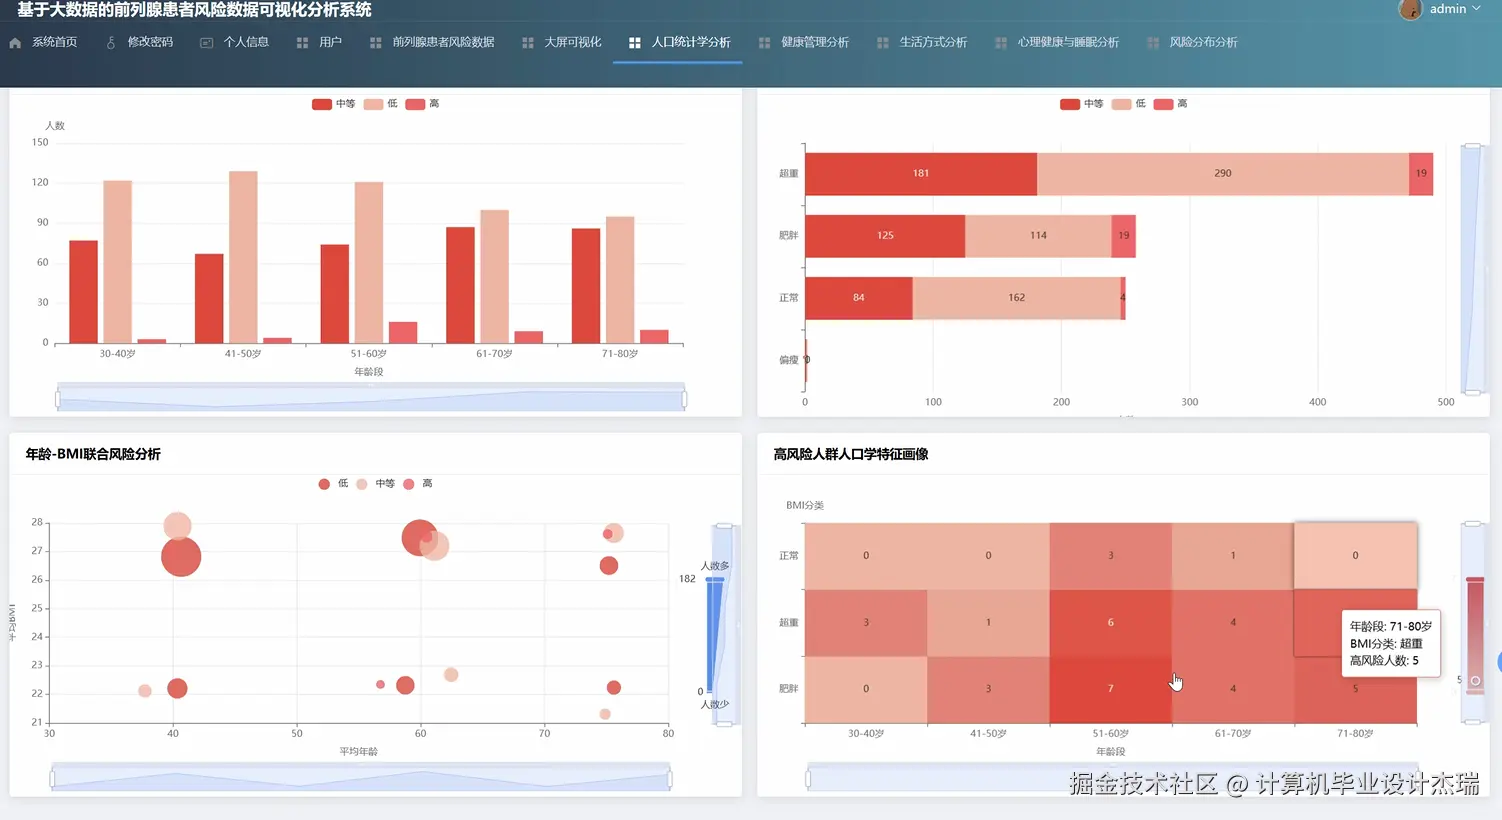Toggle 低 legend in scatter chart
This screenshot has width=1502, height=820.
333,484
